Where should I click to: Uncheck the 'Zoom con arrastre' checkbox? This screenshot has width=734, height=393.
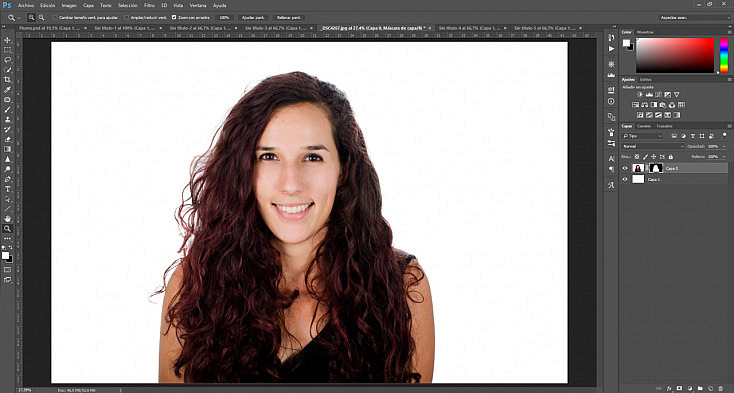[174, 17]
